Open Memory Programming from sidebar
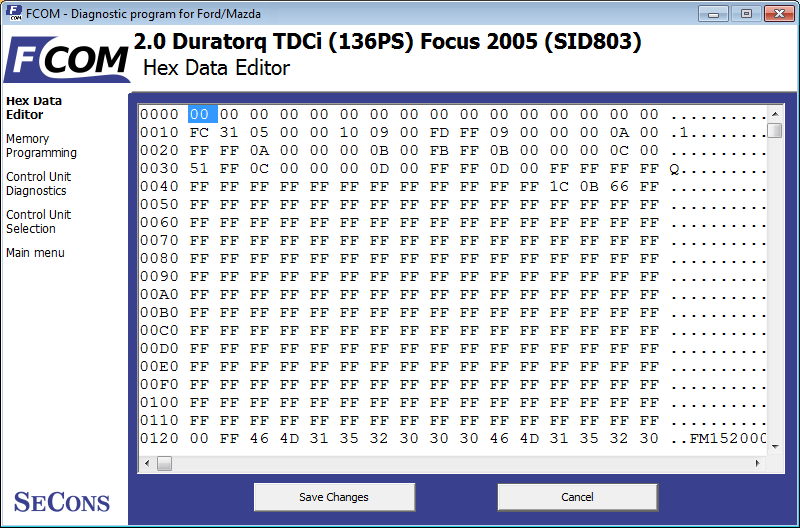The width and height of the screenshot is (800, 528). pos(41,146)
